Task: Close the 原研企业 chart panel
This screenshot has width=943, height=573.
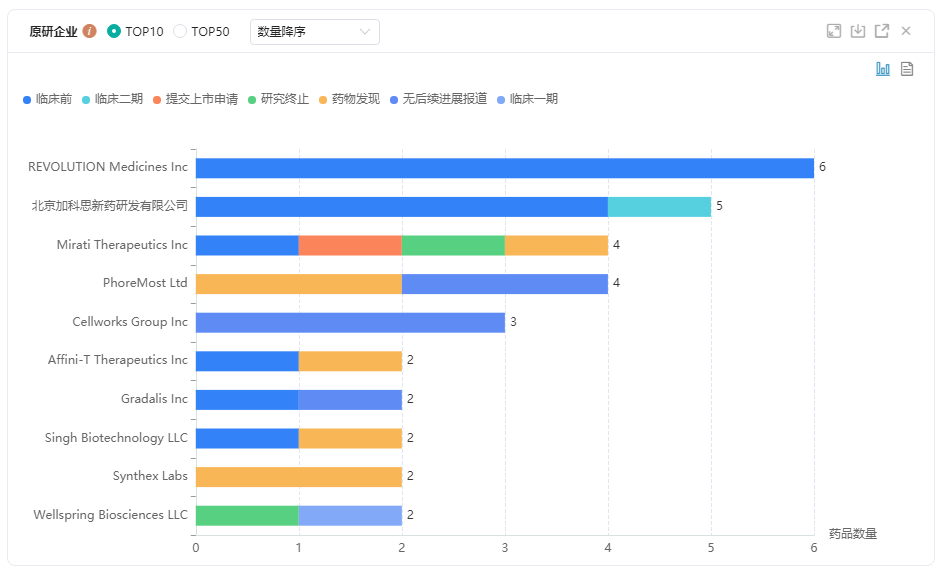Action: (x=906, y=31)
